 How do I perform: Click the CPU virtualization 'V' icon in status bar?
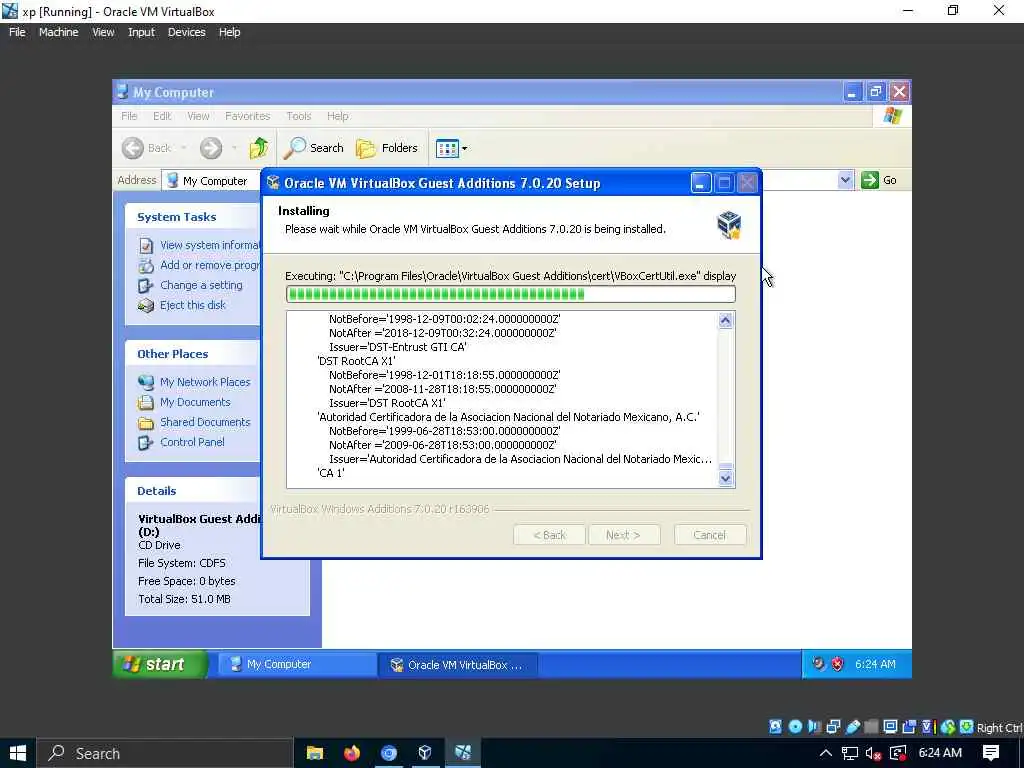[x=928, y=726]
